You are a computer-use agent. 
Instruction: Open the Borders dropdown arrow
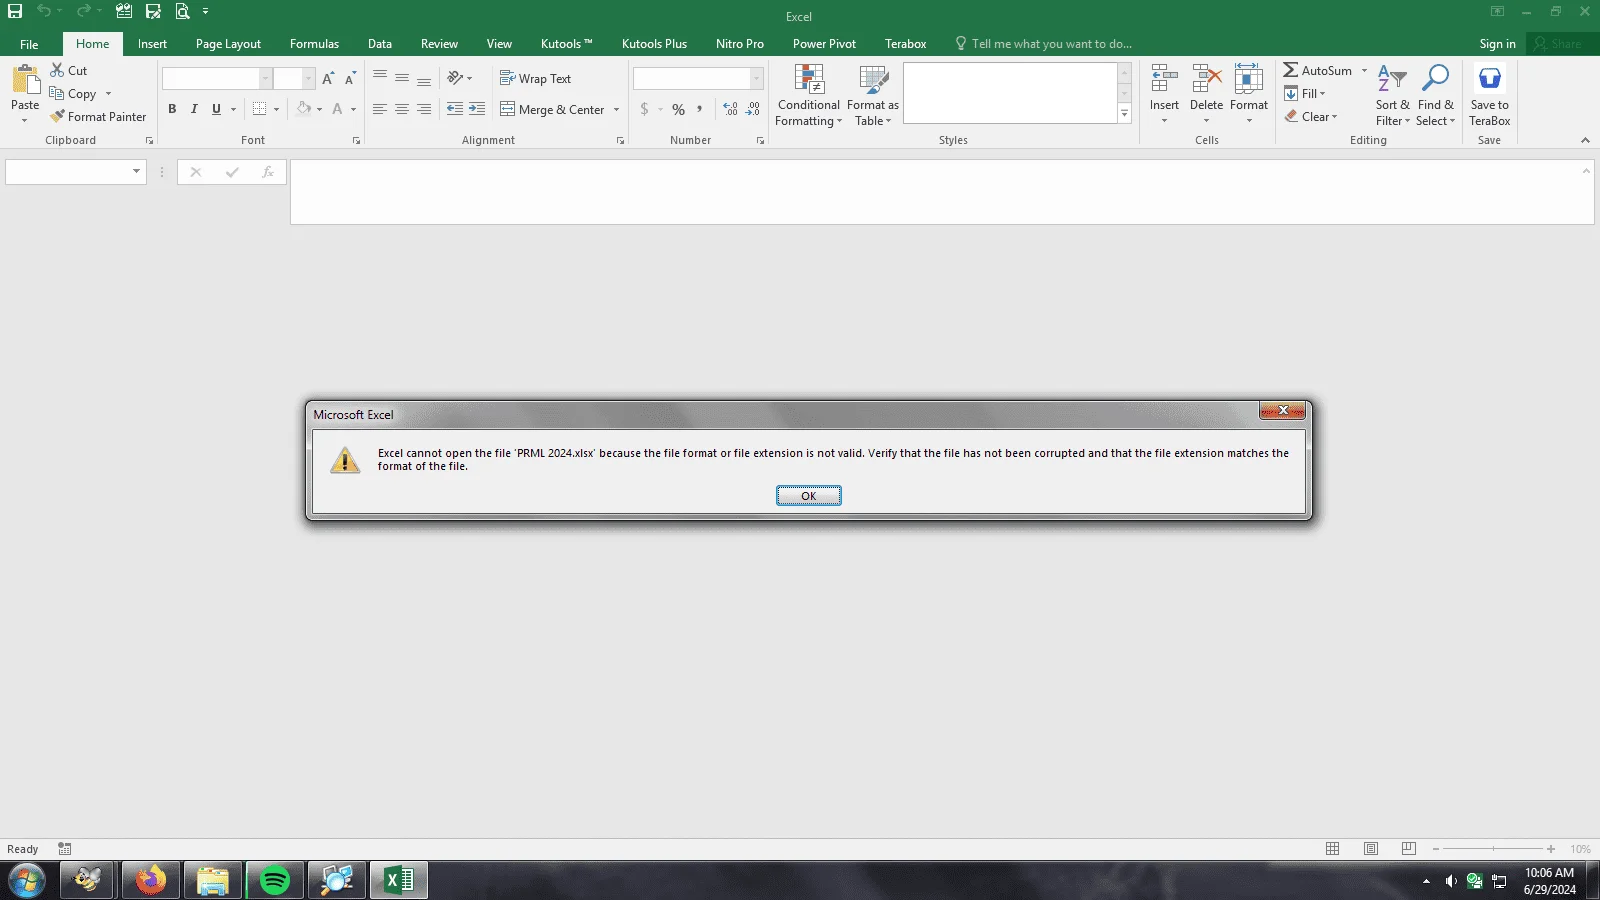276,109
